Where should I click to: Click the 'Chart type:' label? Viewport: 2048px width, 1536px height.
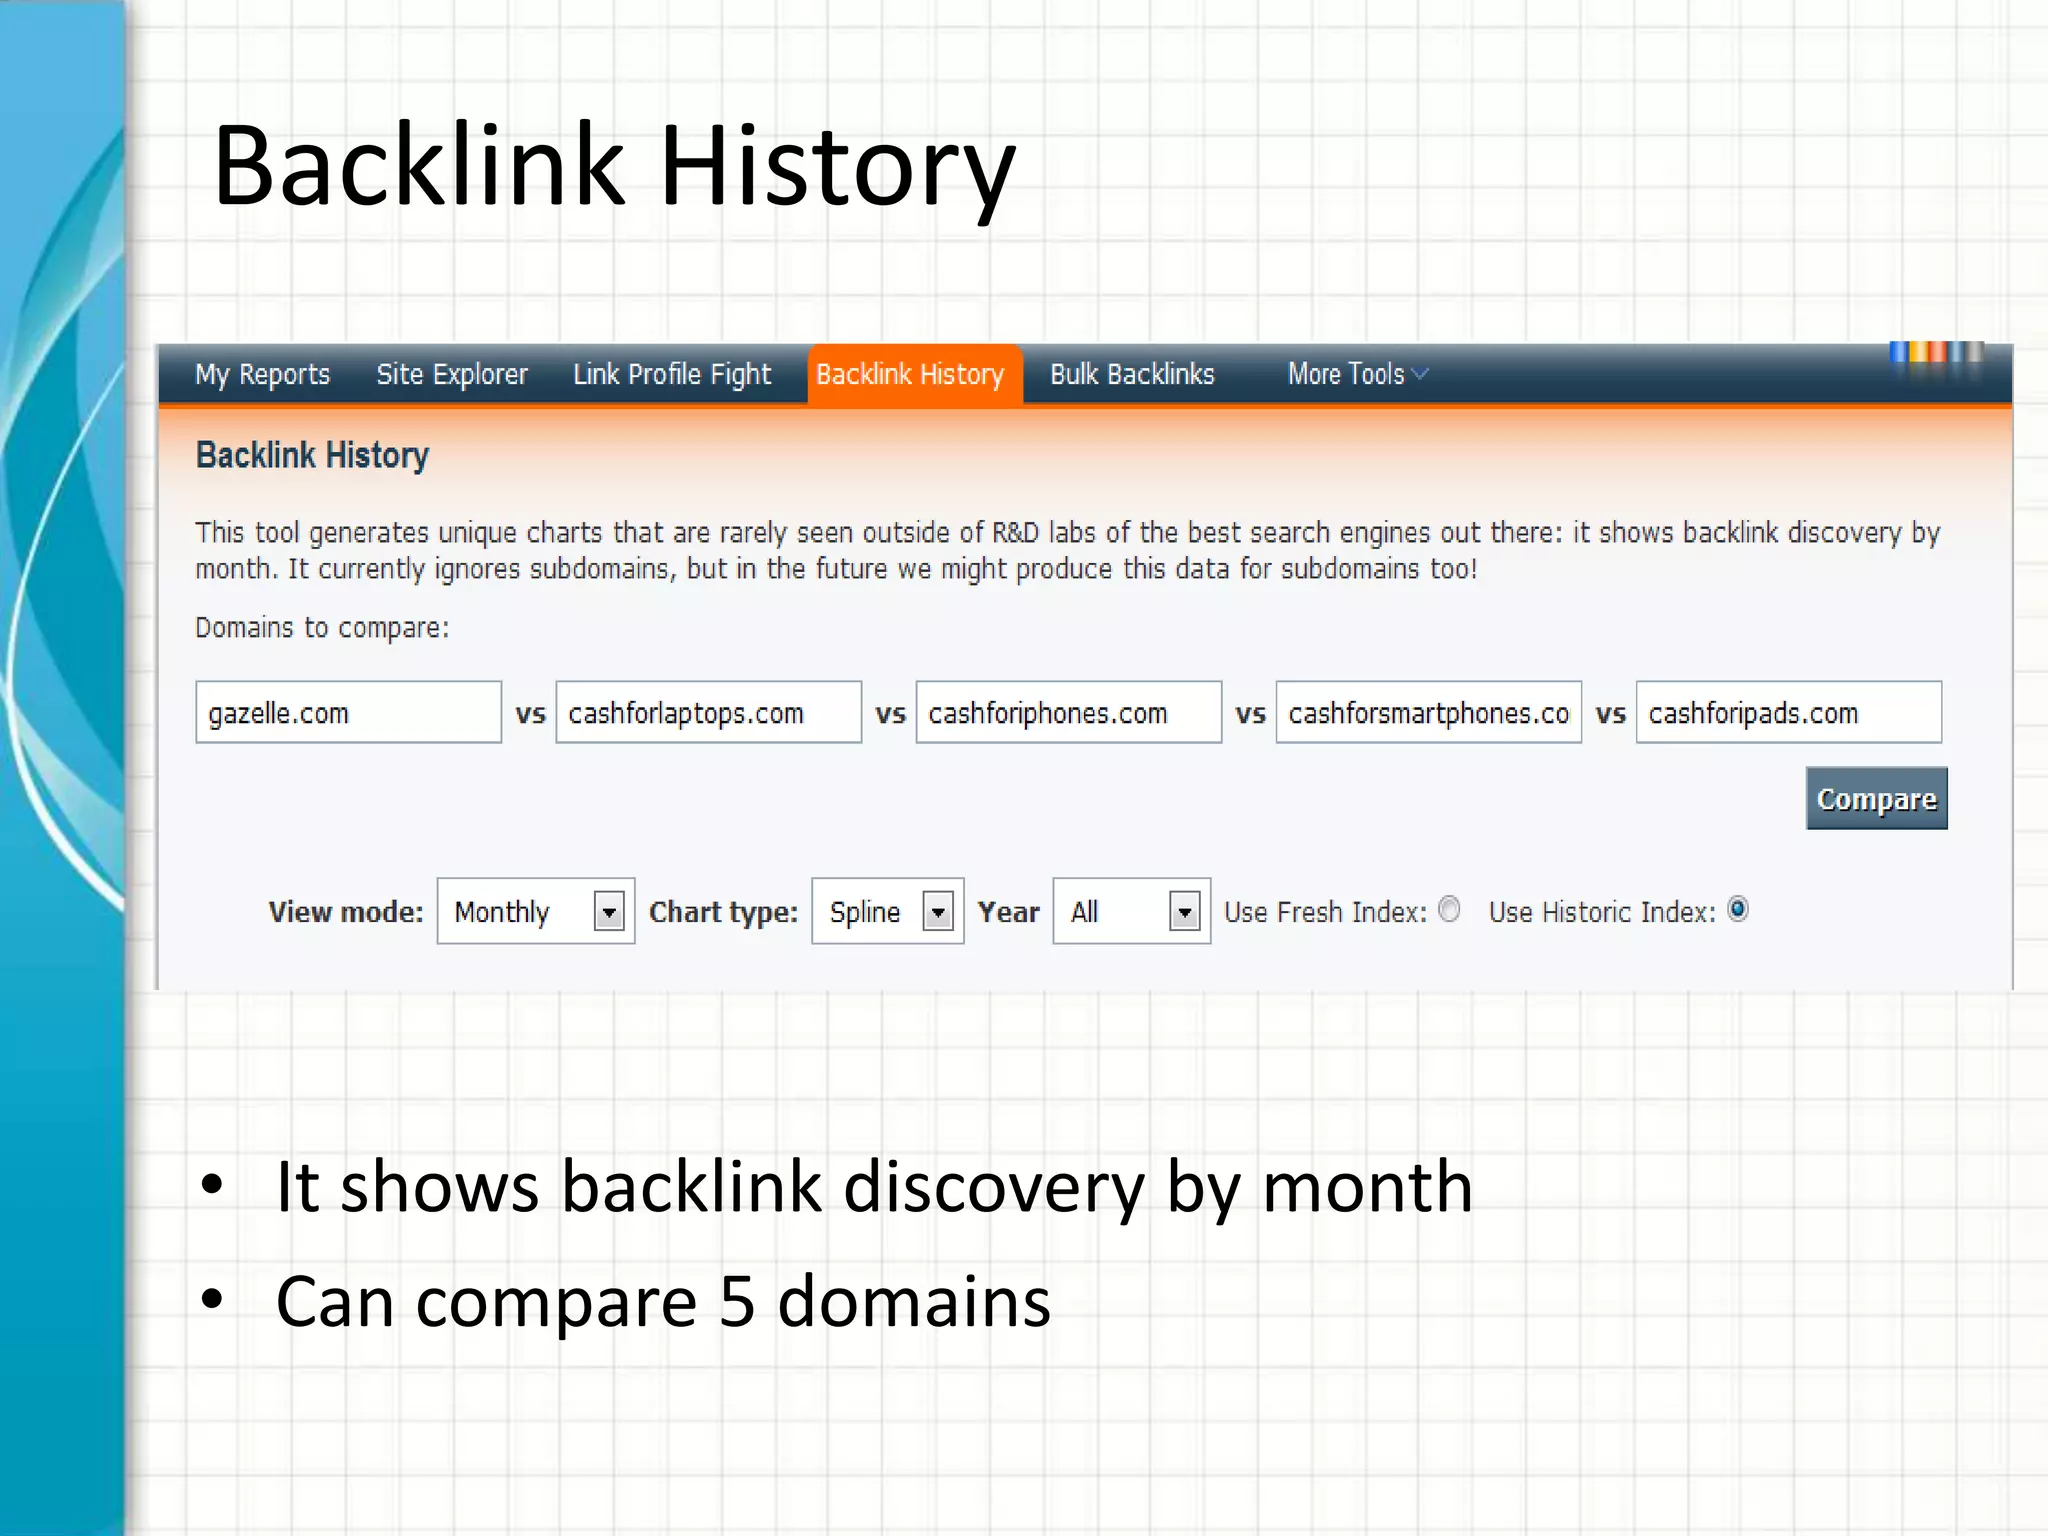(x=723, y=912)
